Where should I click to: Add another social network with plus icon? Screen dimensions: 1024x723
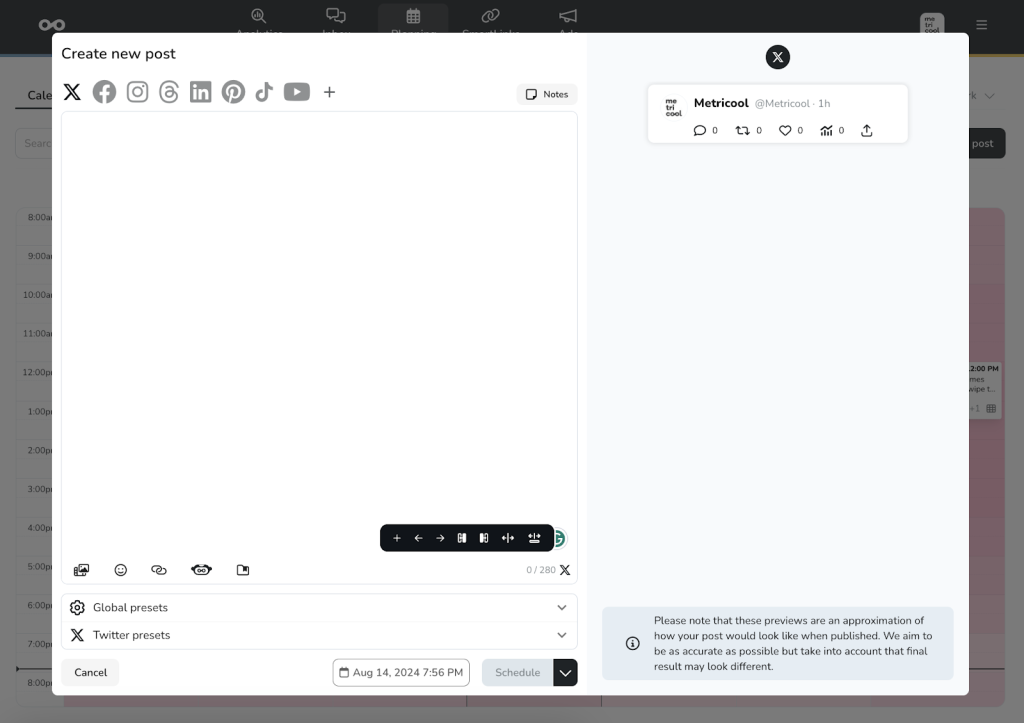point(330,92)
